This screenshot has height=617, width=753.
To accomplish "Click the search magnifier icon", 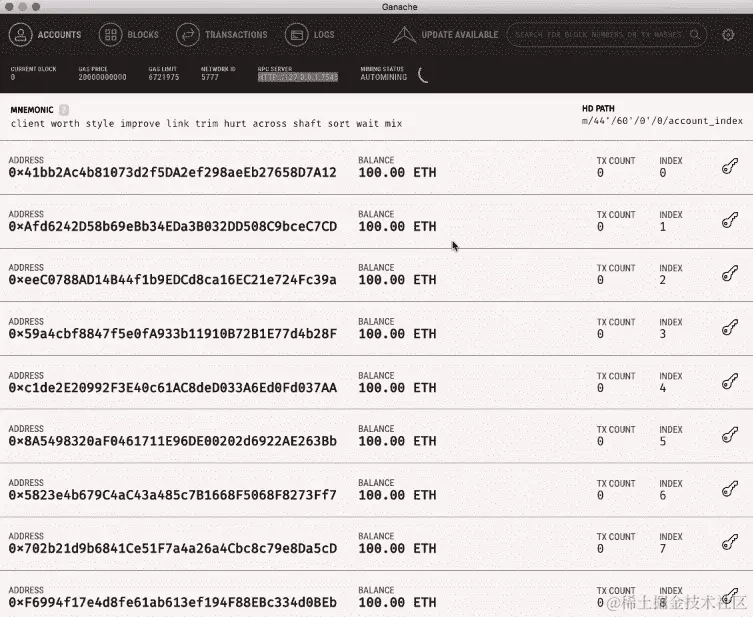I will coord(694,35).
